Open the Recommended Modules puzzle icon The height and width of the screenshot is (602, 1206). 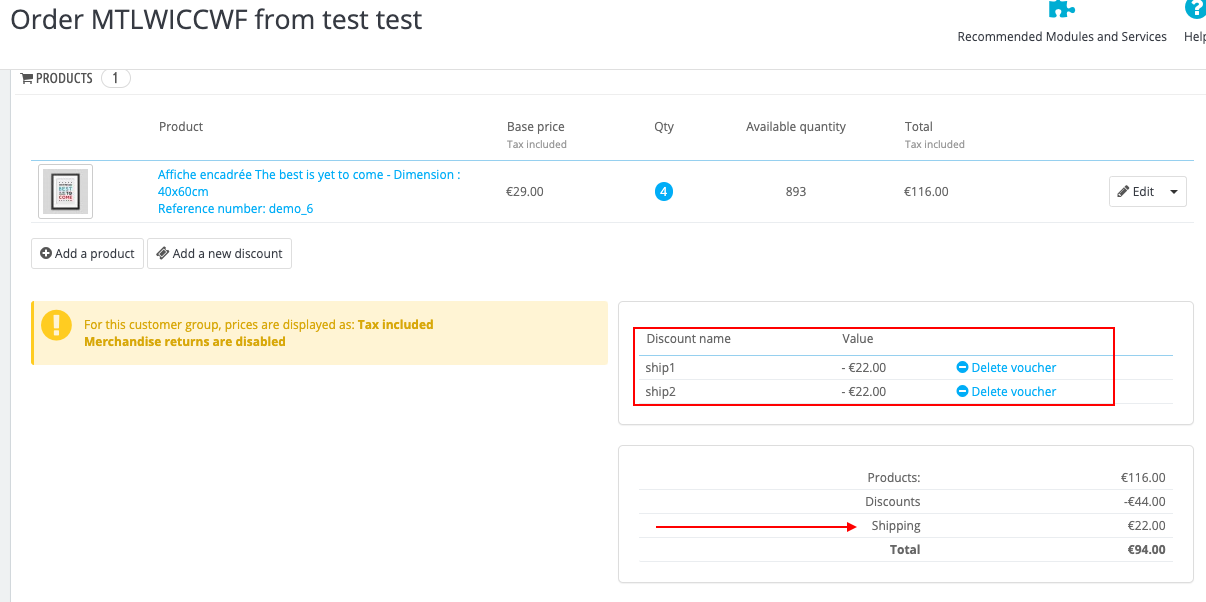(1061, 9)
